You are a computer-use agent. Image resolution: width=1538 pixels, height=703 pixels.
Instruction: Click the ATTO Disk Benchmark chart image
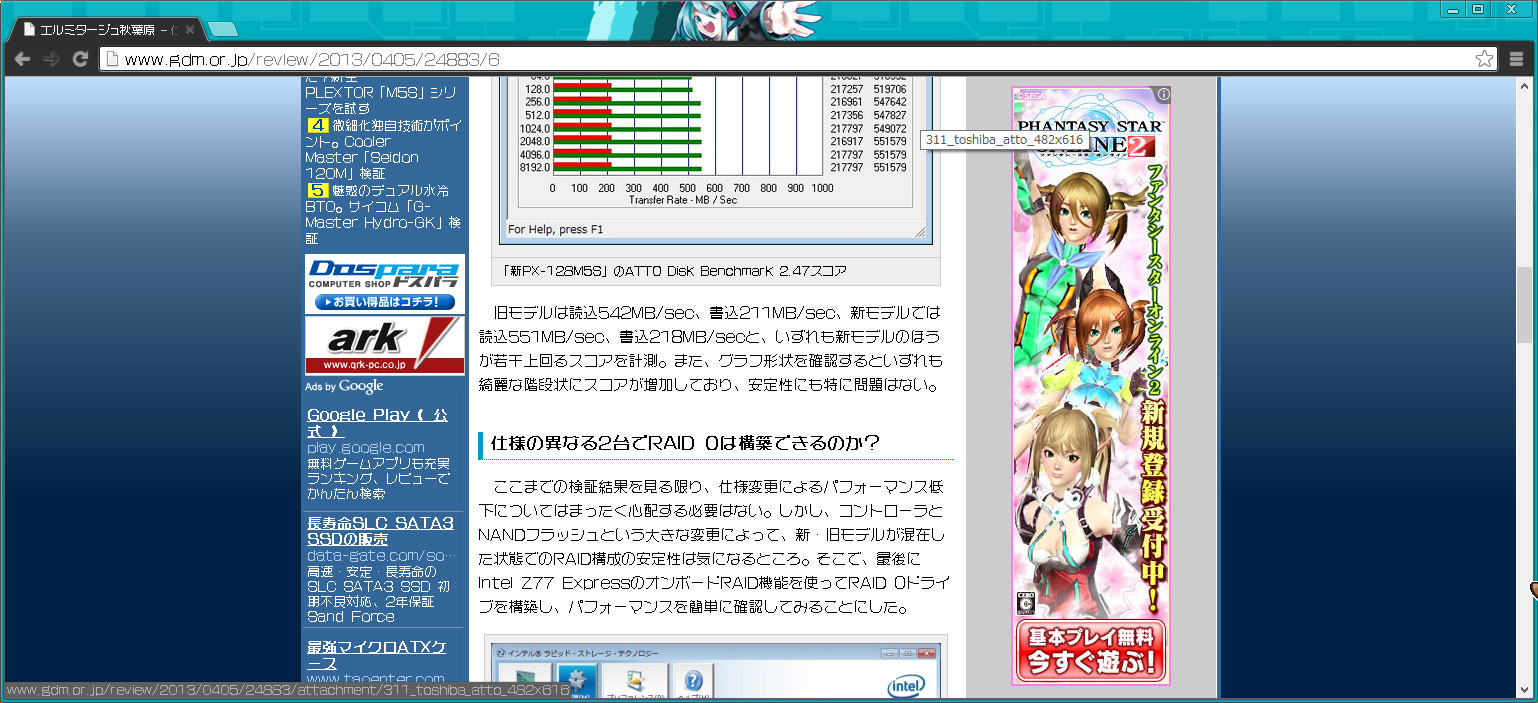pyautogui.click(x=717, y=160)
